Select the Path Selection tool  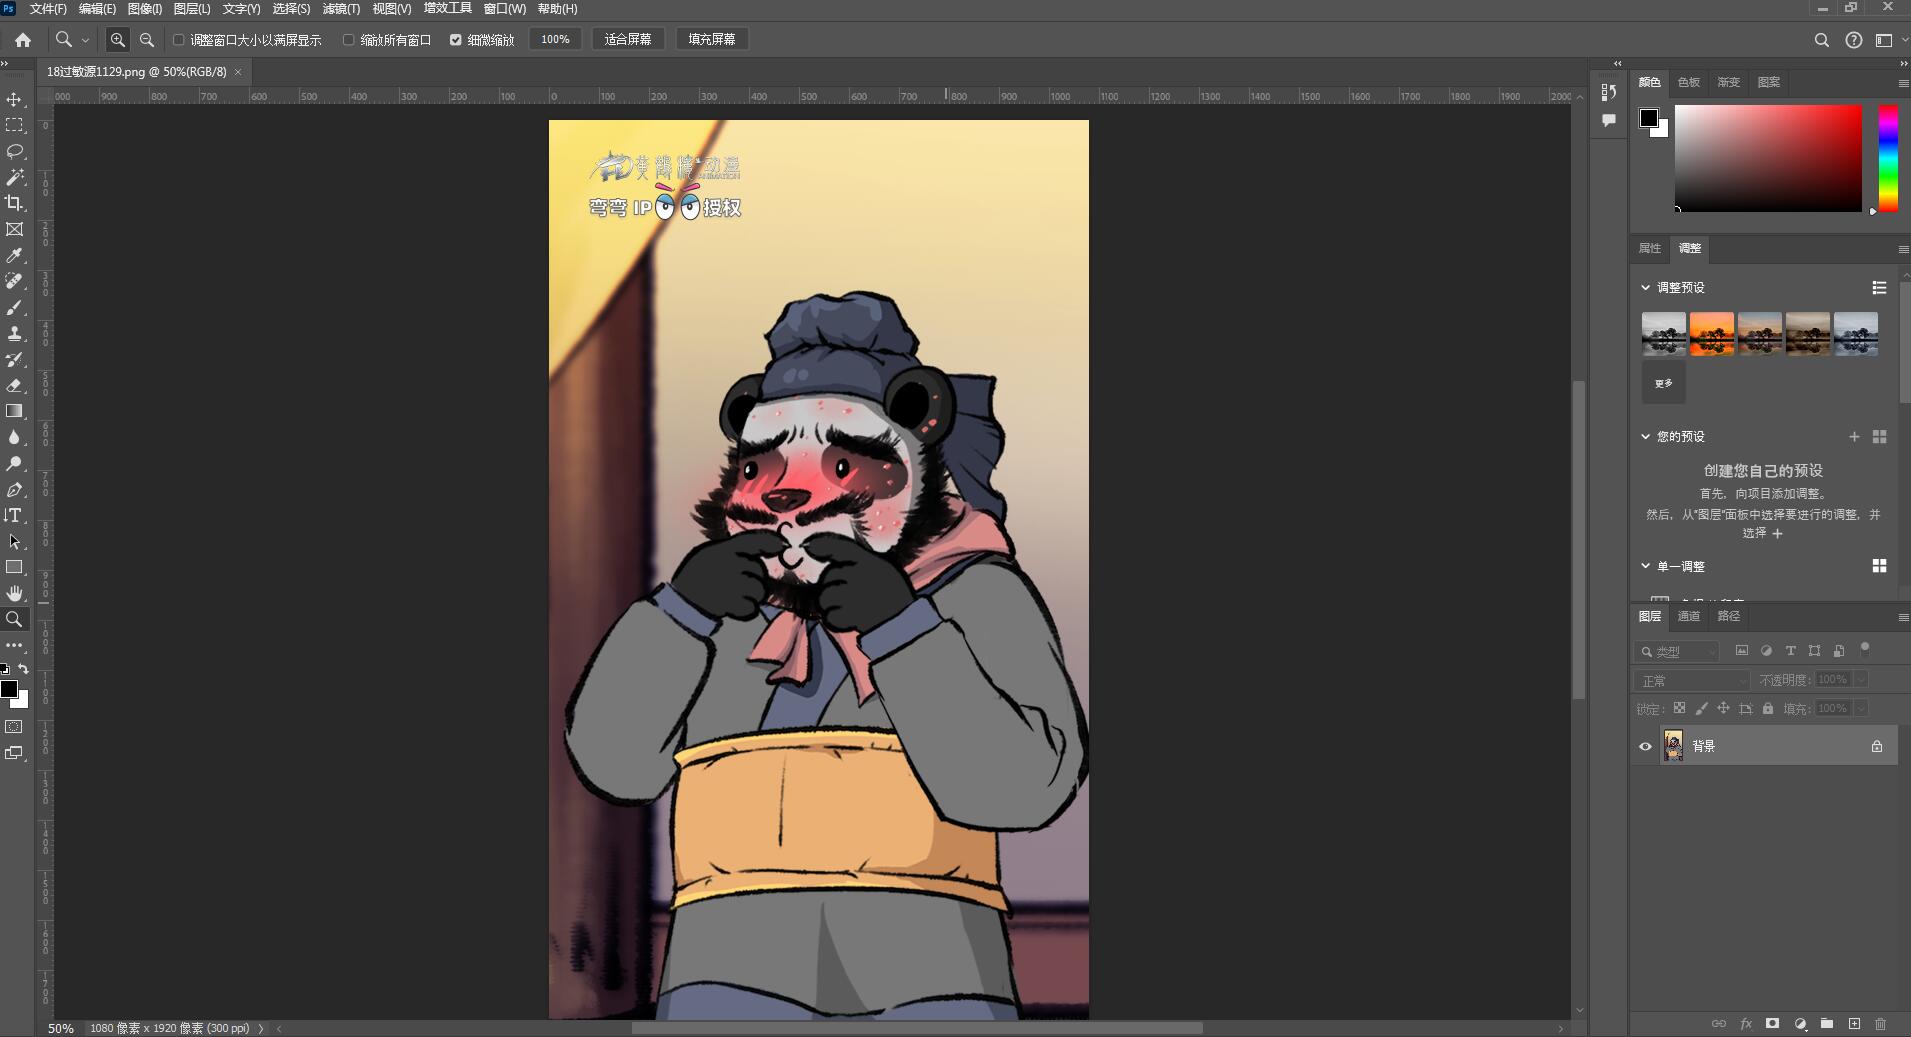pos(14,542)
